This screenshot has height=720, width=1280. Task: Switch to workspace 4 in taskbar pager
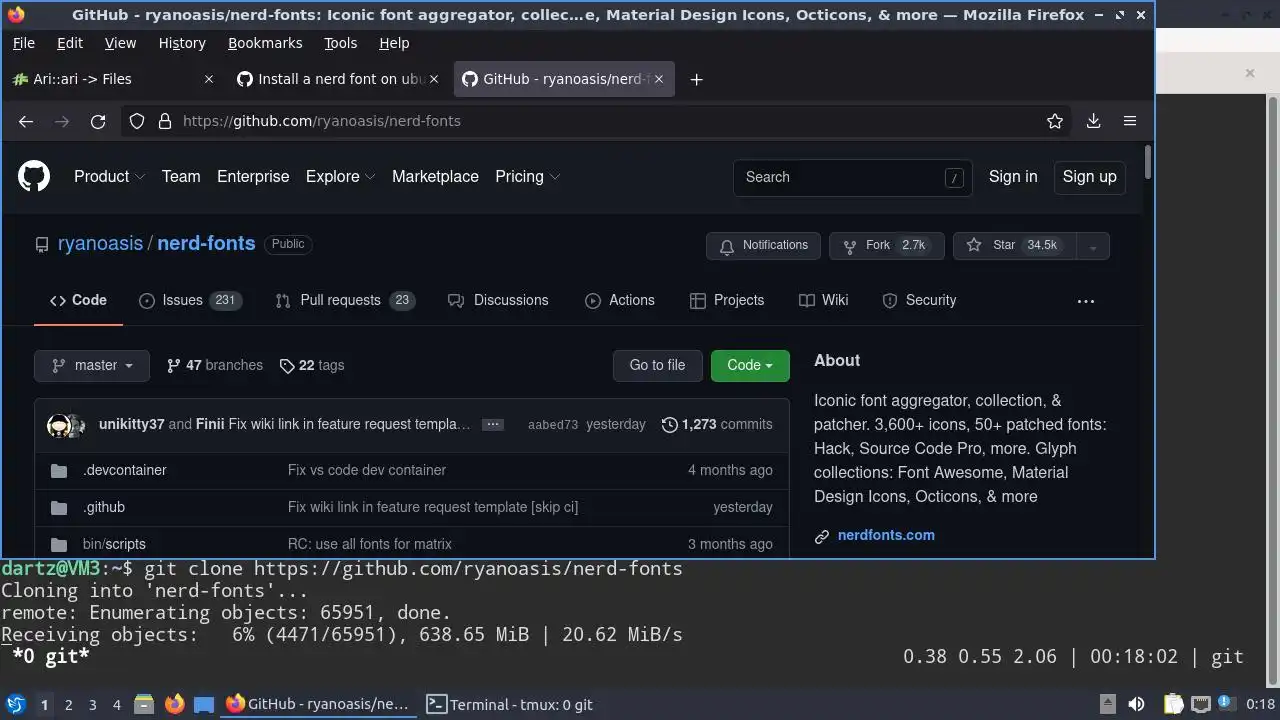coord(117,705)
